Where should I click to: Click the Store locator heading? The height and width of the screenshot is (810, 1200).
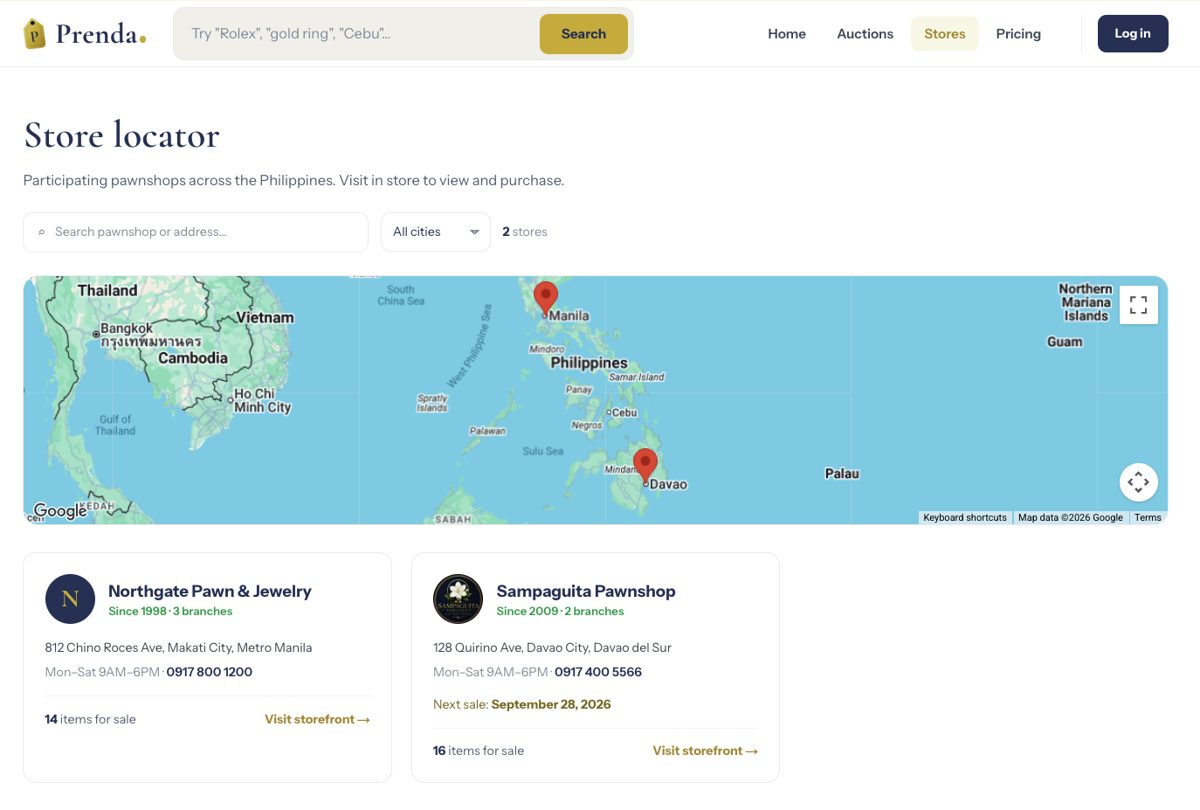click(x=121, y=135)
